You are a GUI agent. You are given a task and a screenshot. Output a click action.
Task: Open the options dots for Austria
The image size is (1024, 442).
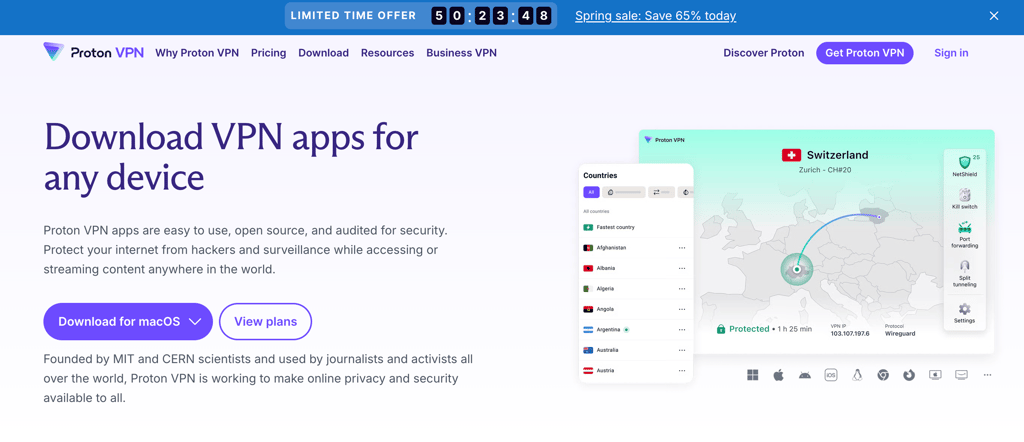pos(682,370)
